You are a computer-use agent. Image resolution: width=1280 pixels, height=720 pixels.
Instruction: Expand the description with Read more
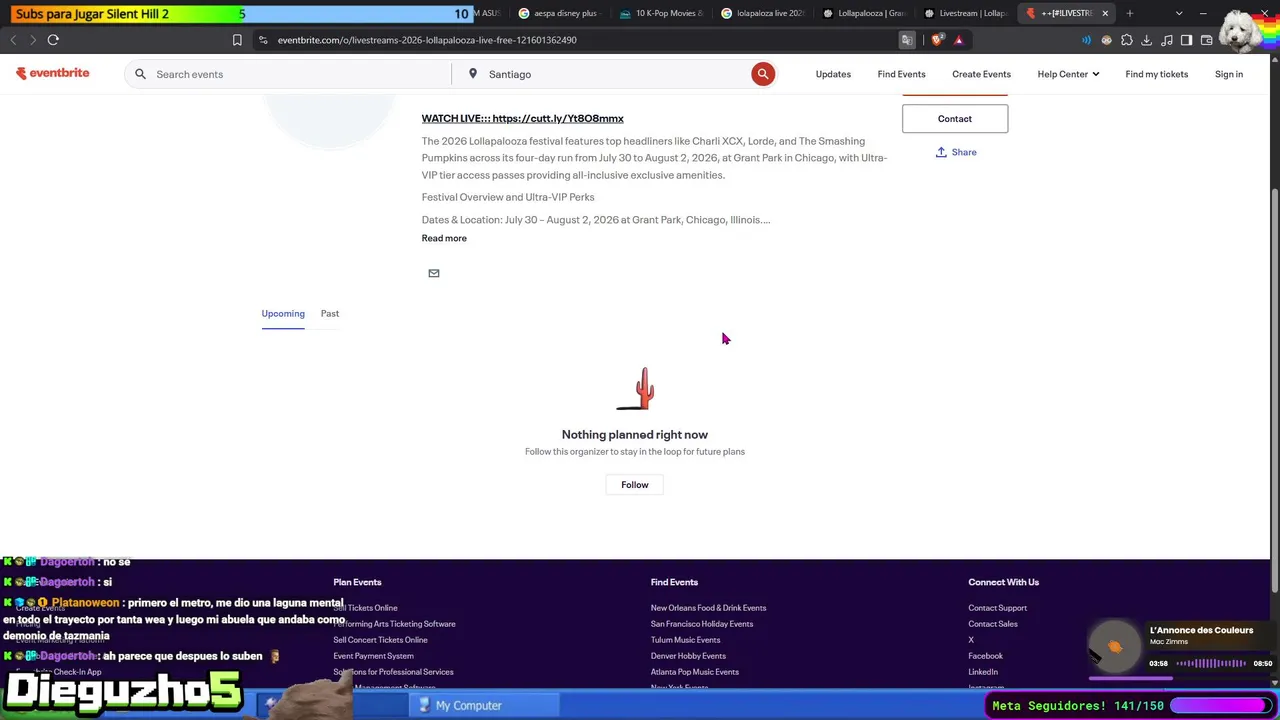tap(444, 238)
